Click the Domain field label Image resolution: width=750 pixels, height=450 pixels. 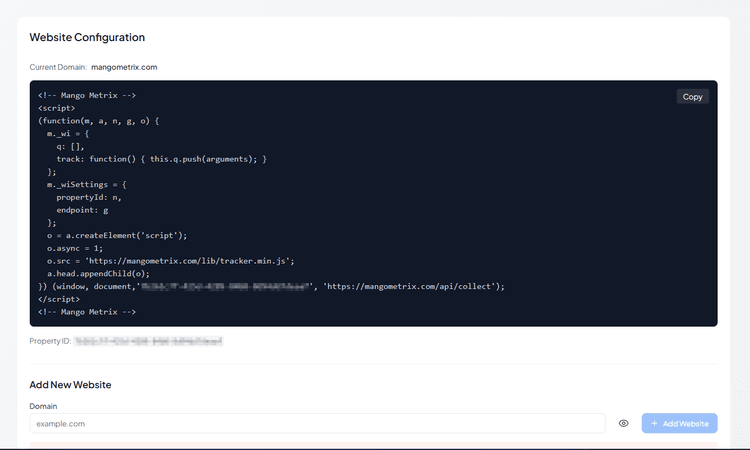point(43,406)
